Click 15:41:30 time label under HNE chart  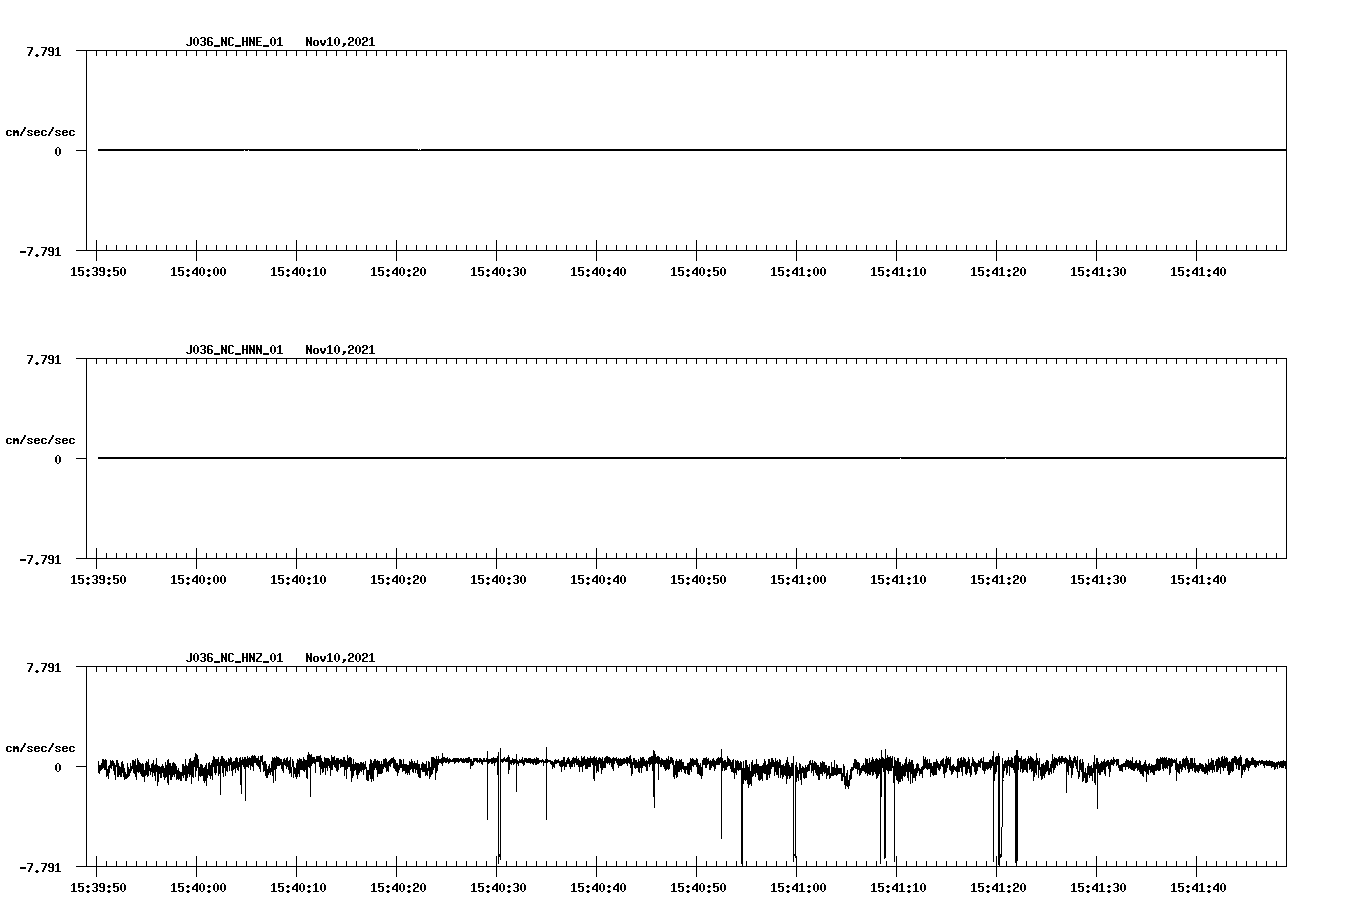pyautogui.click(x=1098, y=272)
